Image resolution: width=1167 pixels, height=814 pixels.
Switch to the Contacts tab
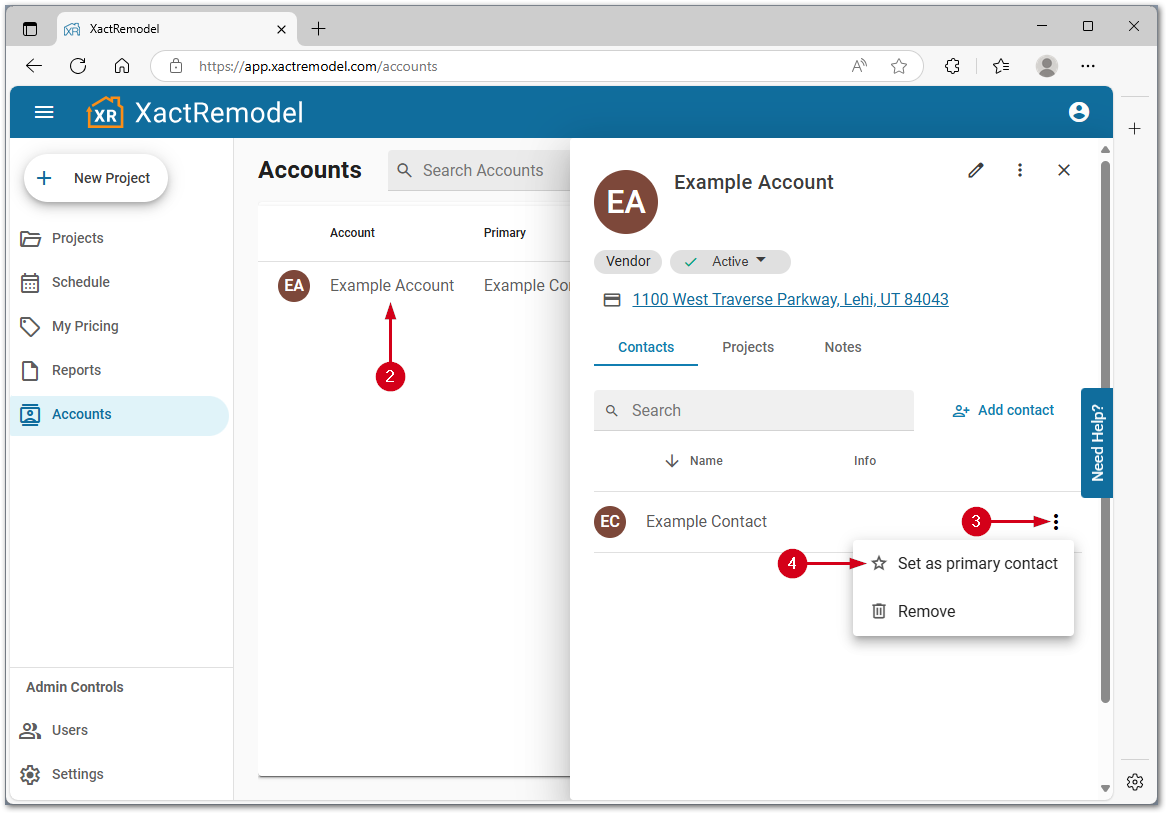pyautogui.click(x=646, y=347)
